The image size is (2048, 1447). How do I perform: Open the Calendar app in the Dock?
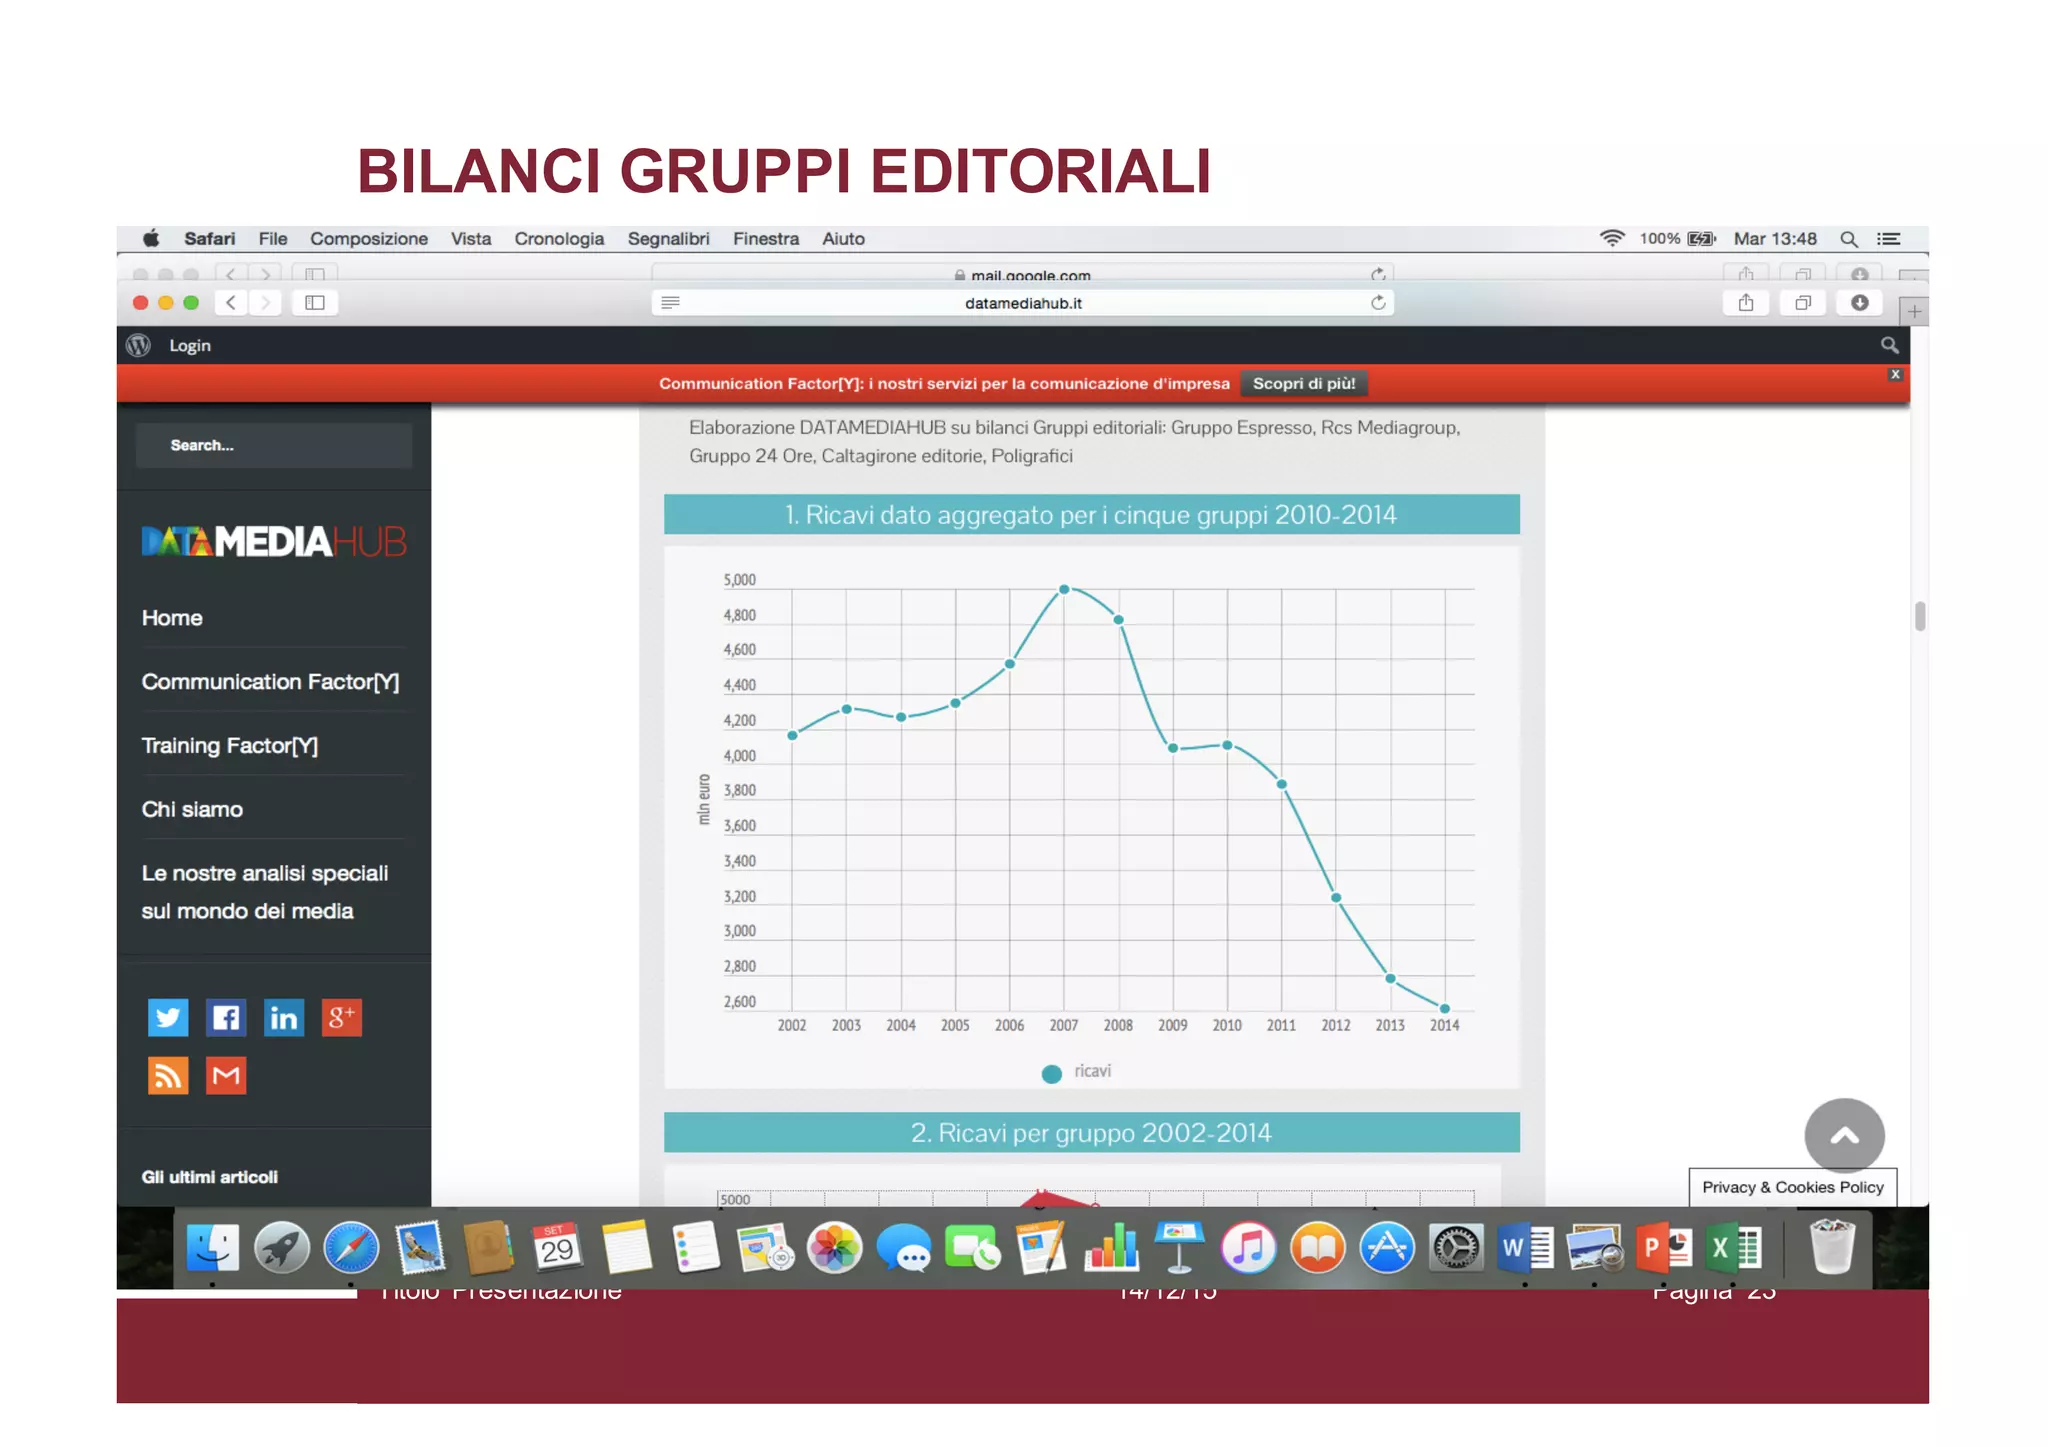pyautogui.click(x=557, y=1248)
